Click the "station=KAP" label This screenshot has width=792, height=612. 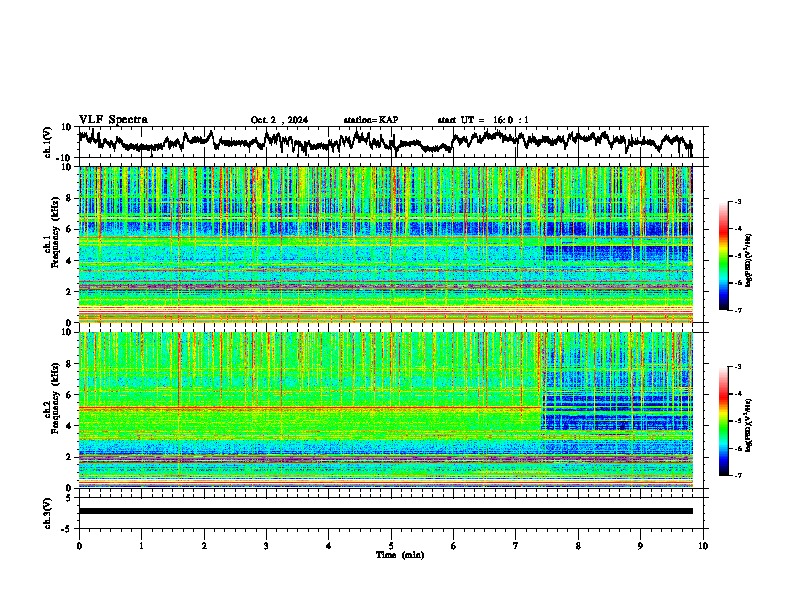[371, 120]
